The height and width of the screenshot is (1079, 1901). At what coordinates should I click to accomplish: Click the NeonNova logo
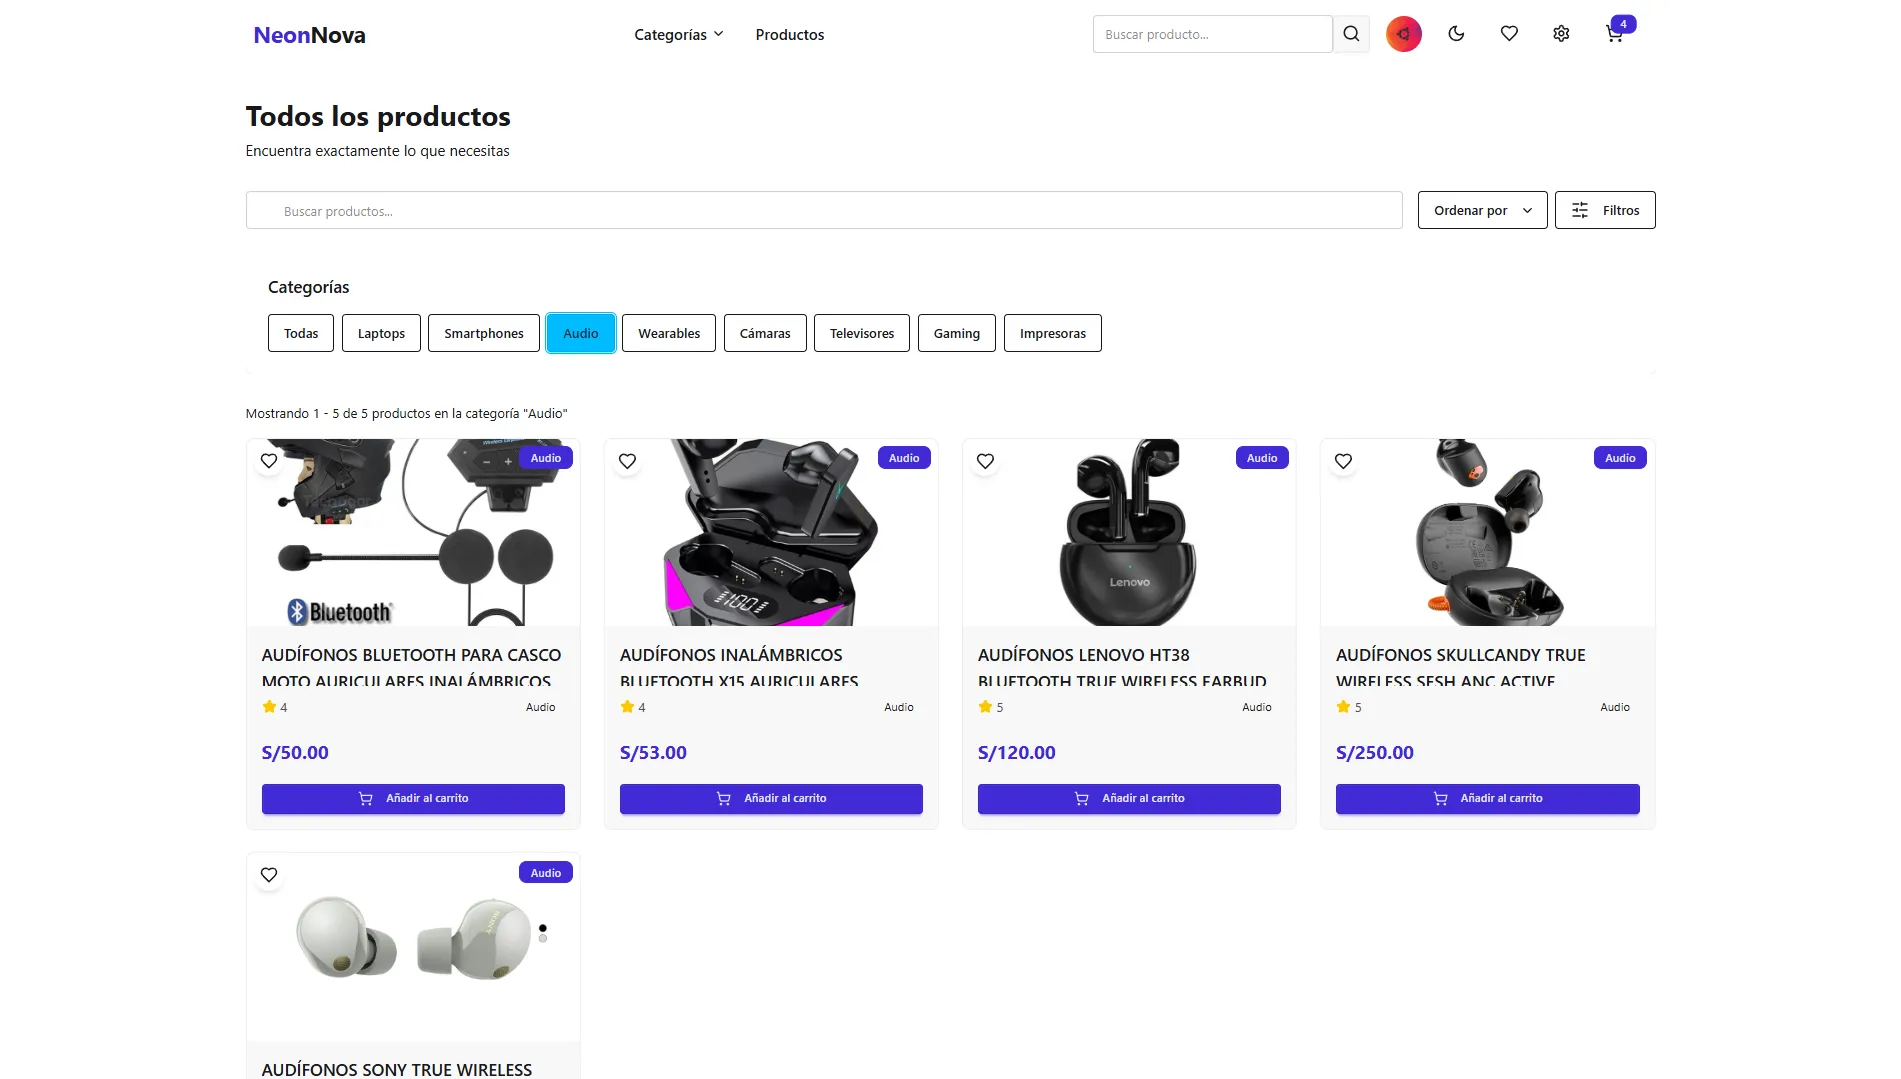tap(309, 35)
